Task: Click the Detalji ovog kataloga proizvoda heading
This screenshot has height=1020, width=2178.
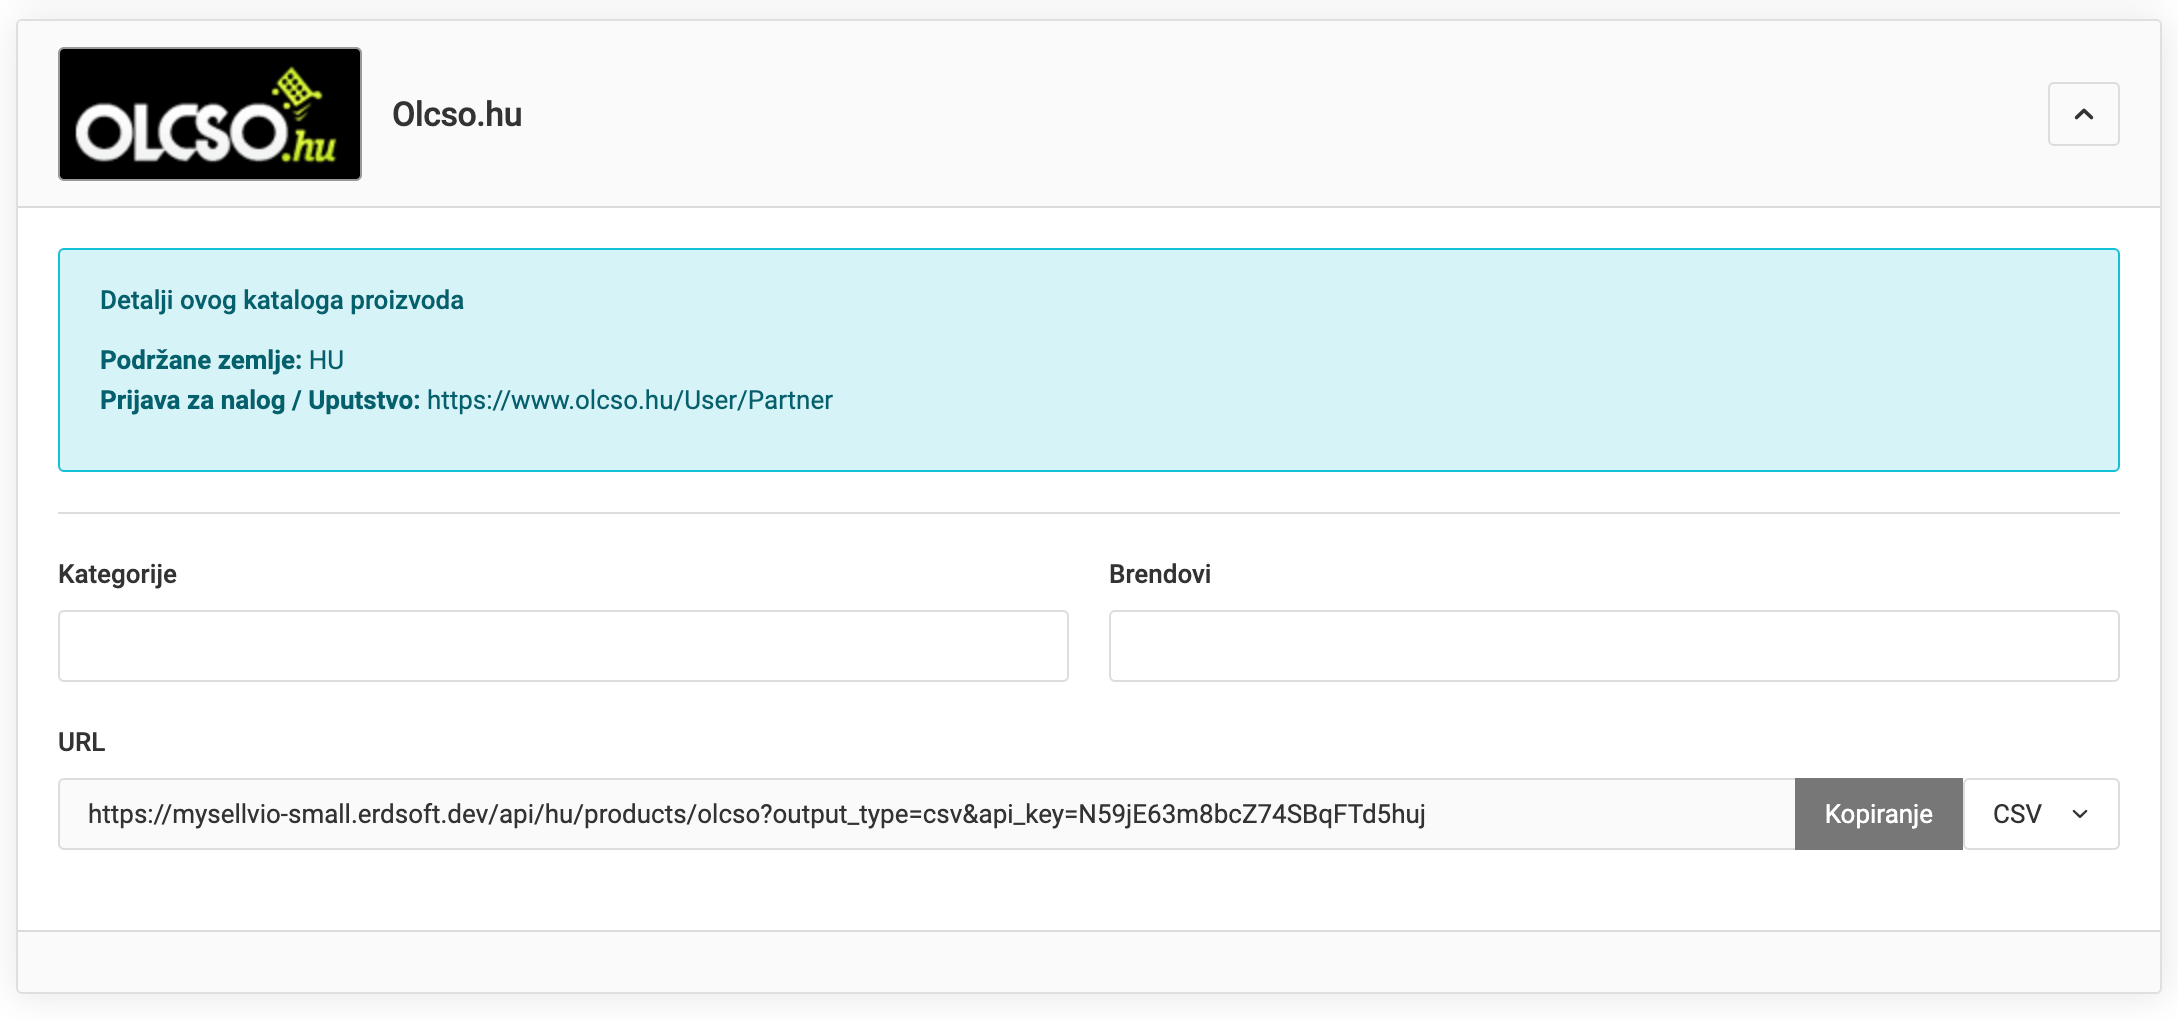Action: click(x=282, y=299)
